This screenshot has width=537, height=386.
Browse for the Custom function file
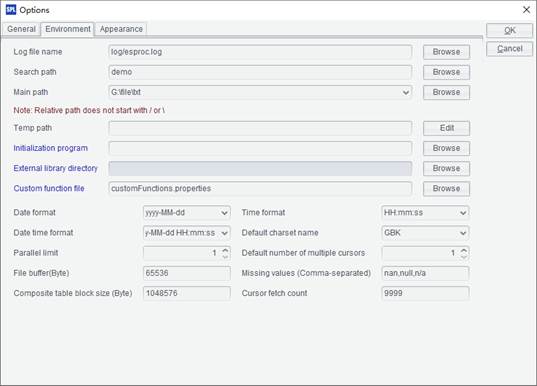click(x=446, y=189)
